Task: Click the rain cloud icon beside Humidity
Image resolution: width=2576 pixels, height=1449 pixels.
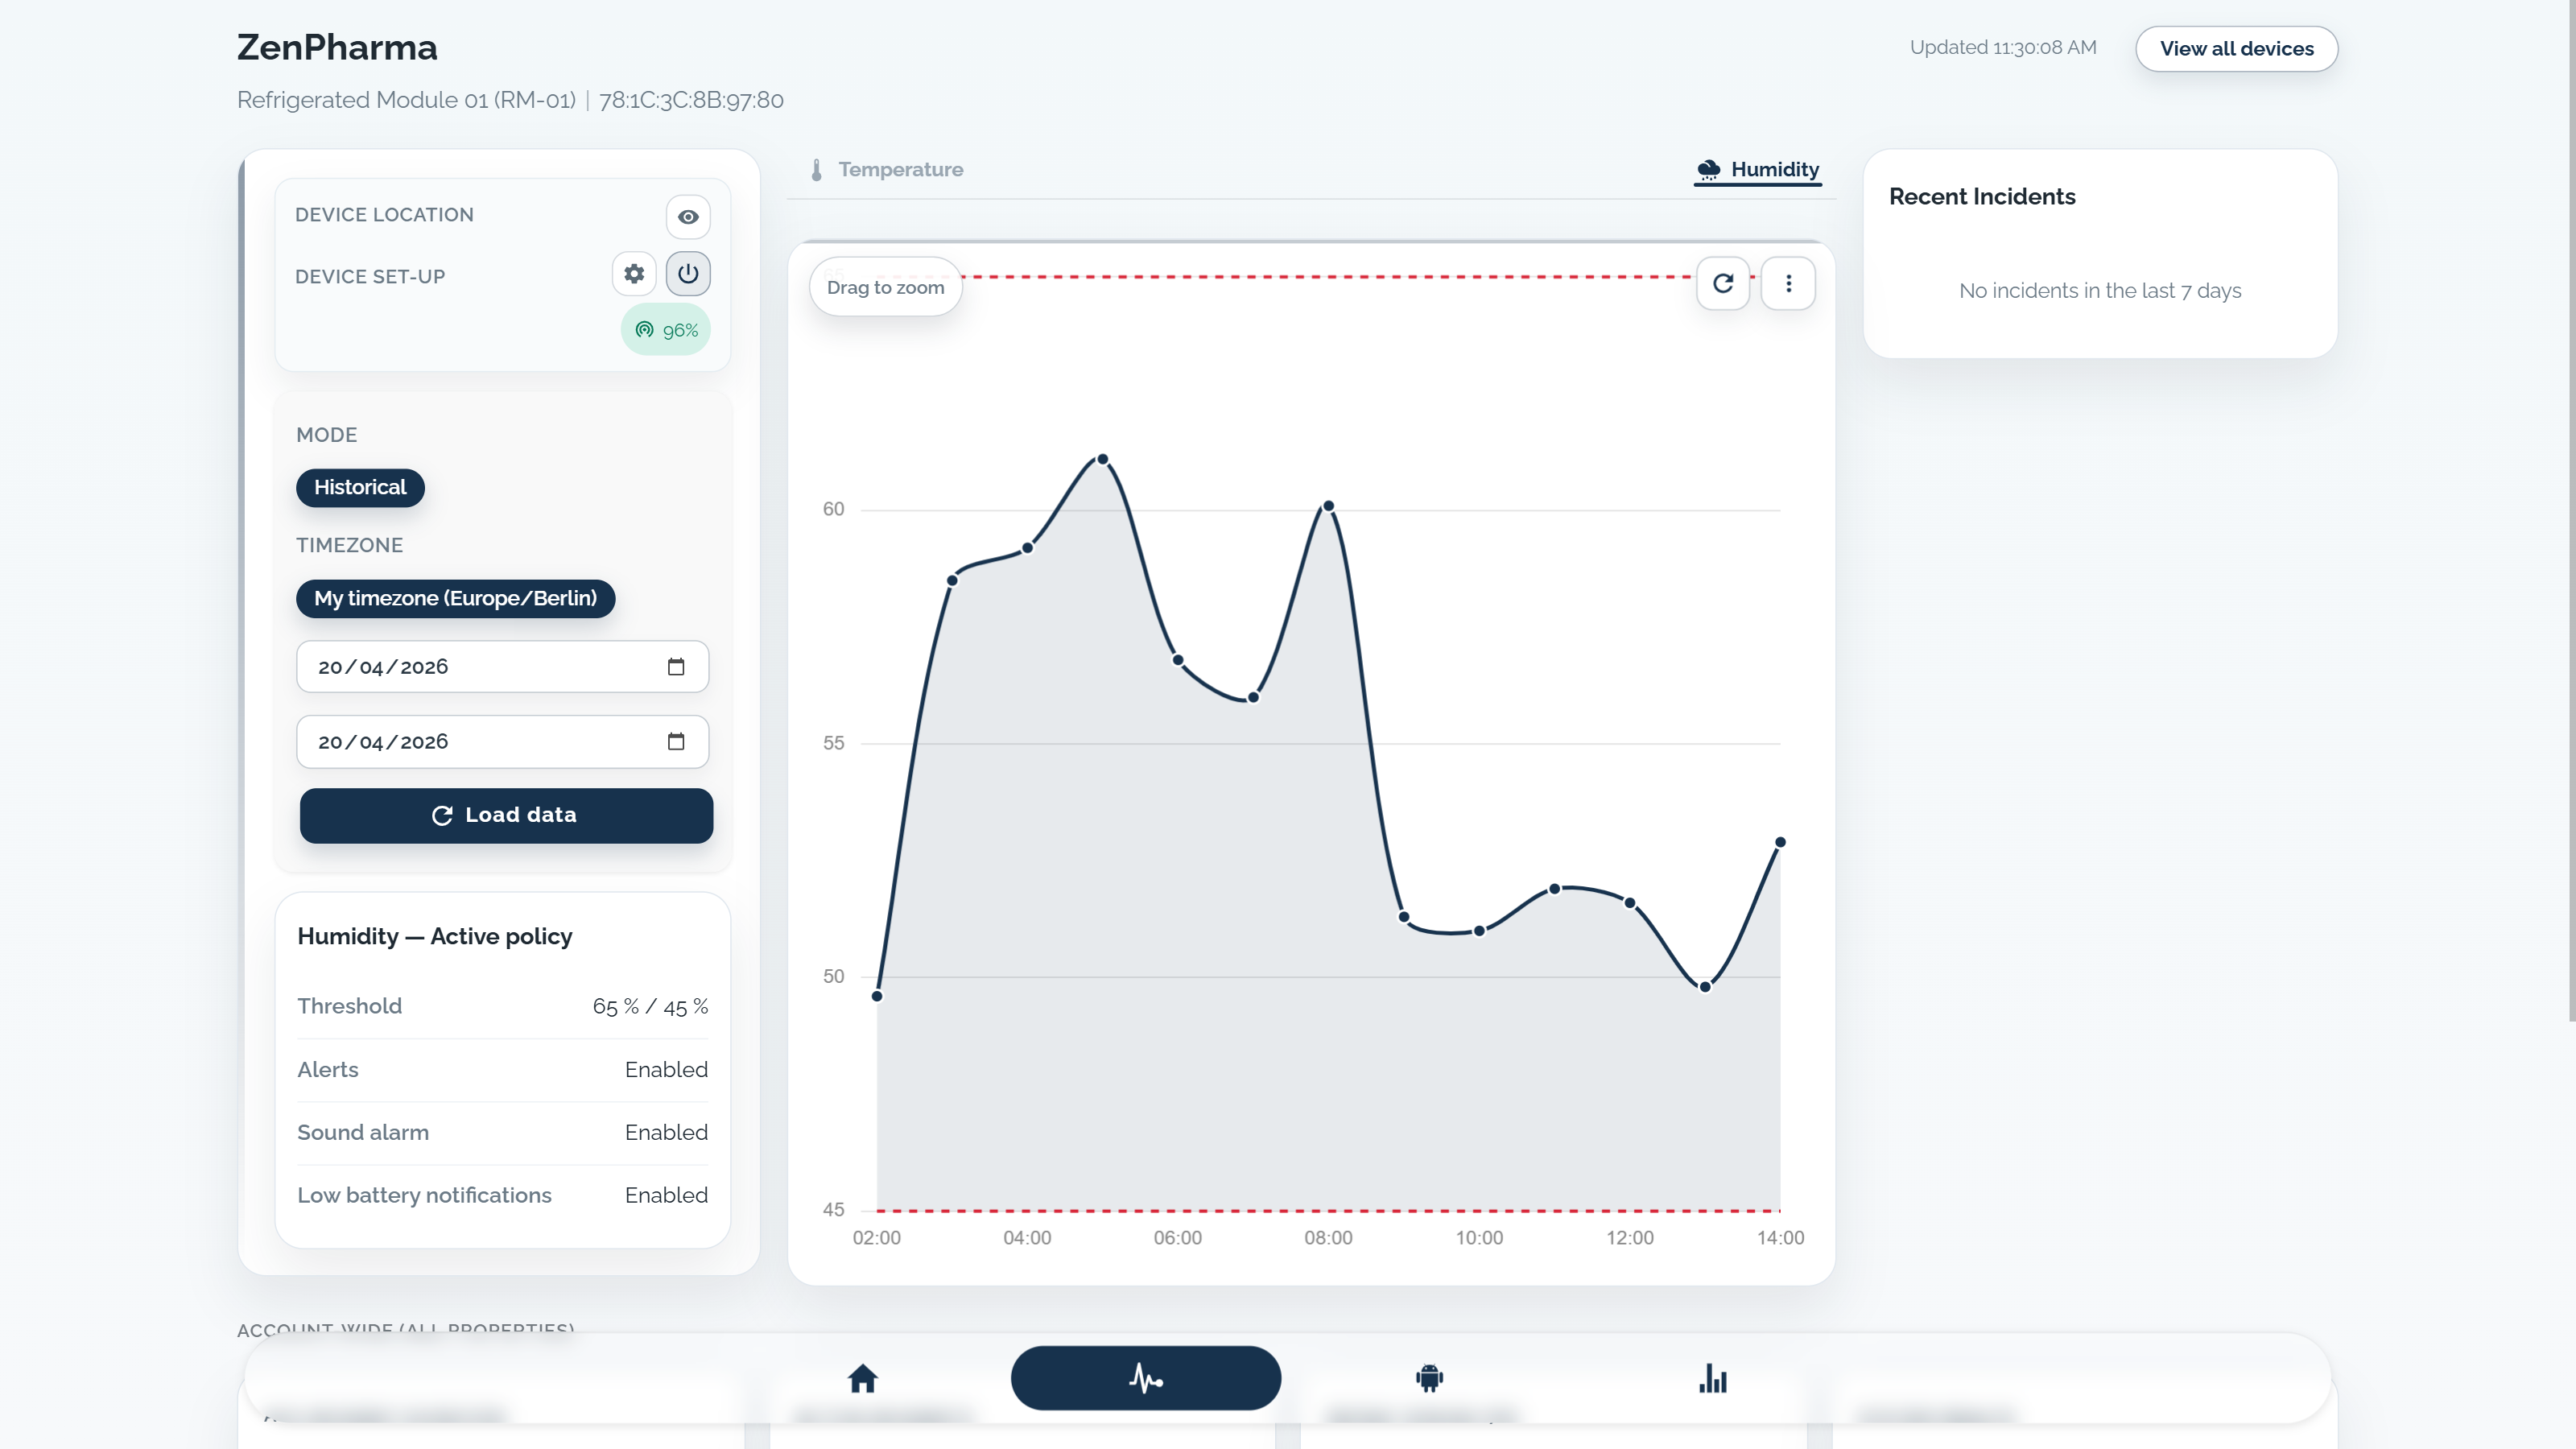Action: 1710,169
